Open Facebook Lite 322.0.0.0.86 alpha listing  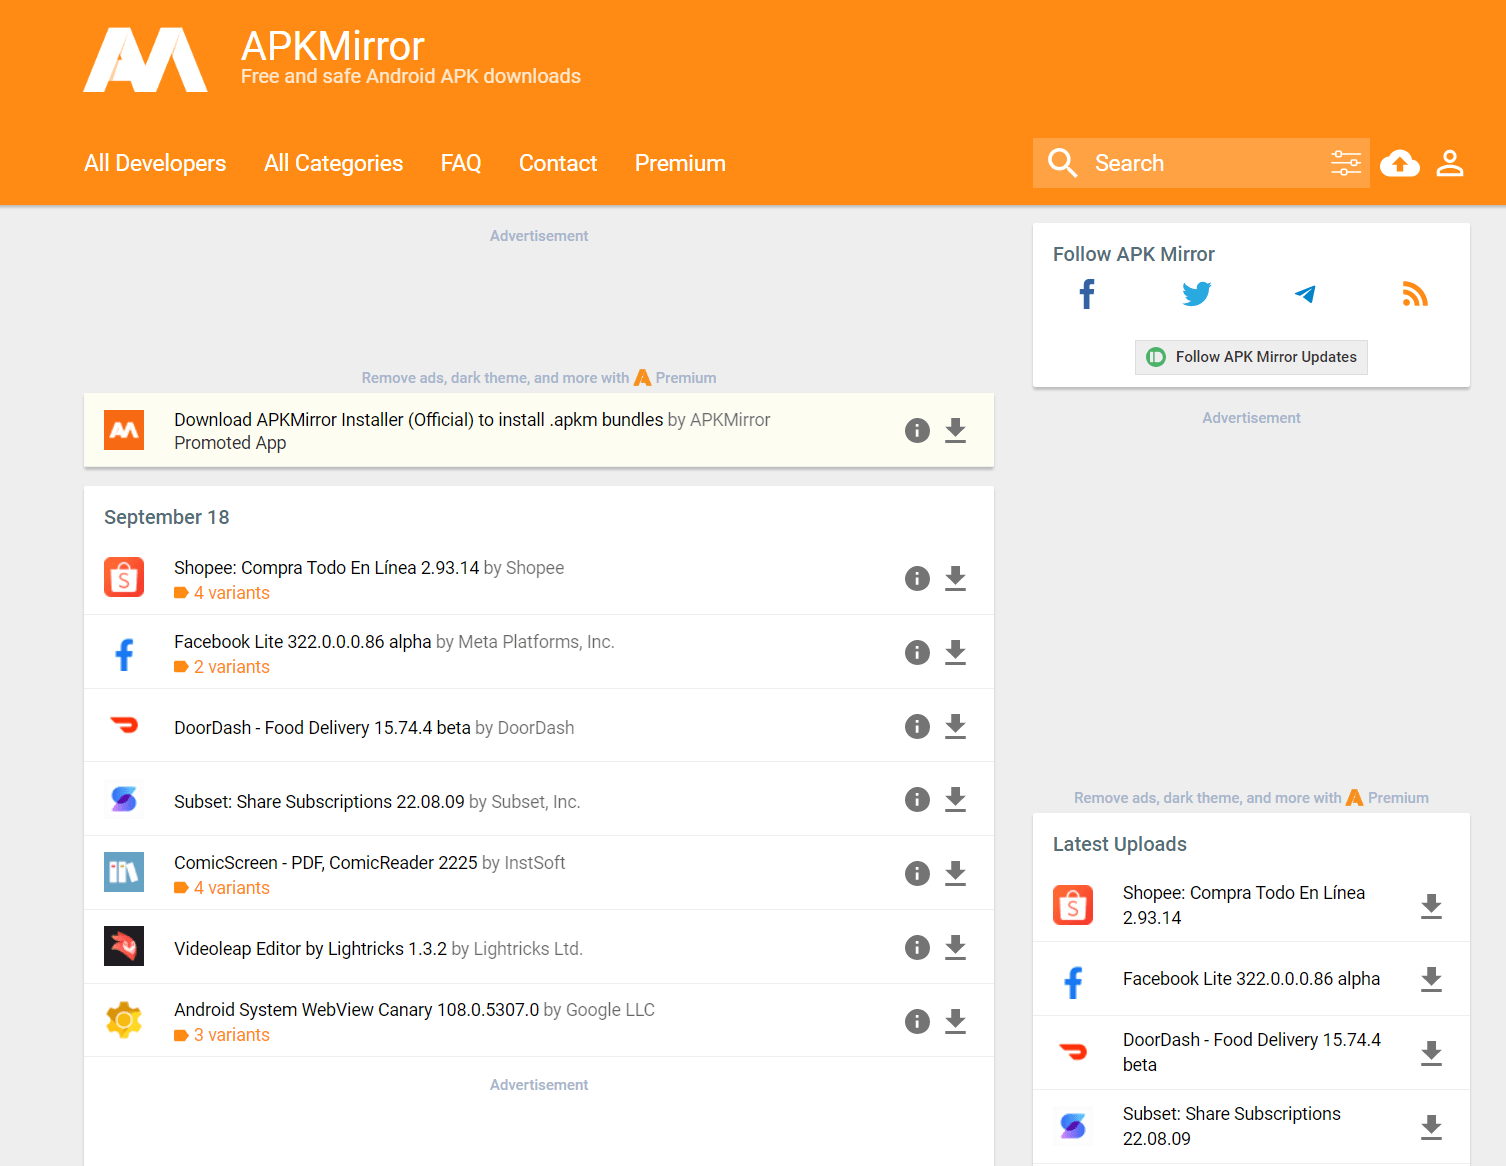coord(303,642)
